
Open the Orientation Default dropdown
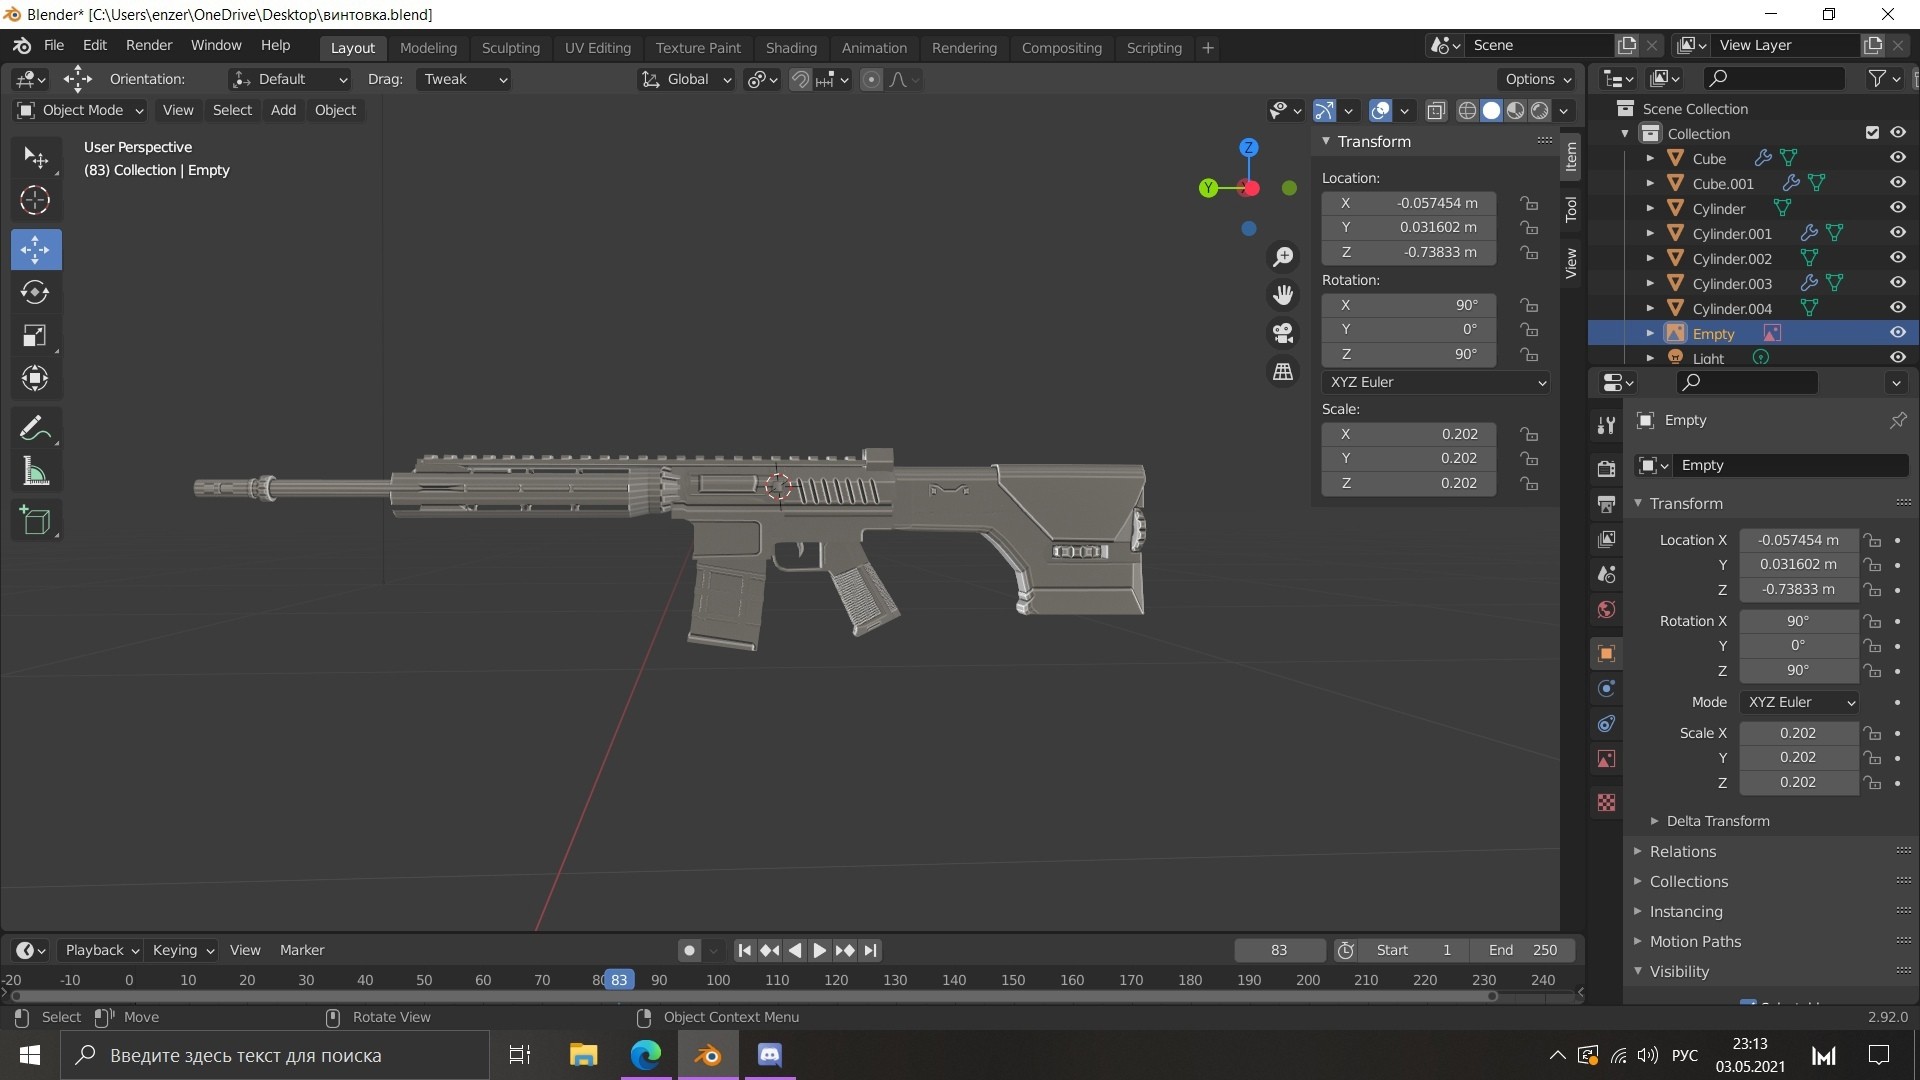[288, 79]
